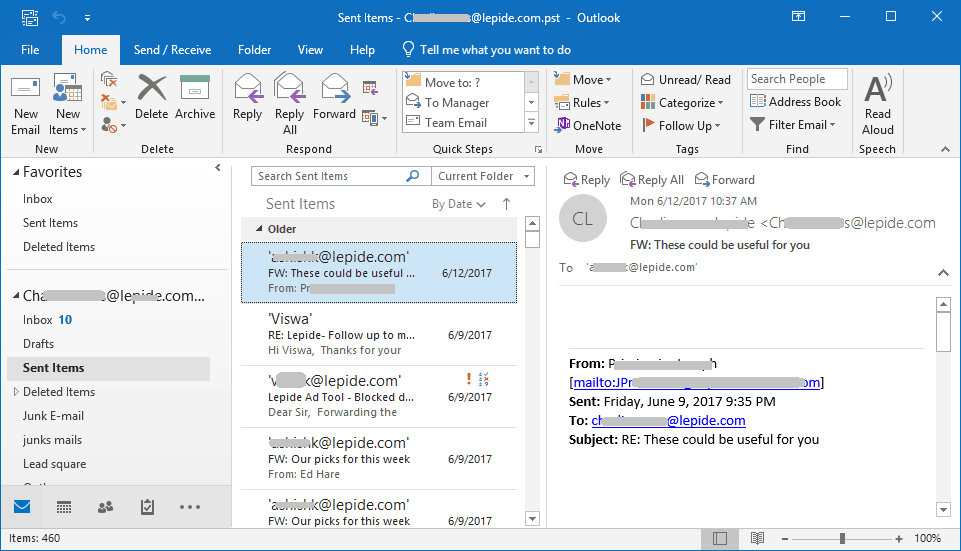Screen dimensions: 961x551
Task: Open the Address Book
Action: (796, 102)
